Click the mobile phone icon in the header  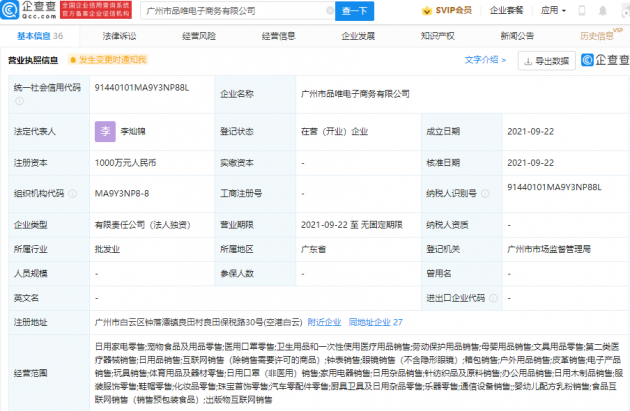coord(581,11)
